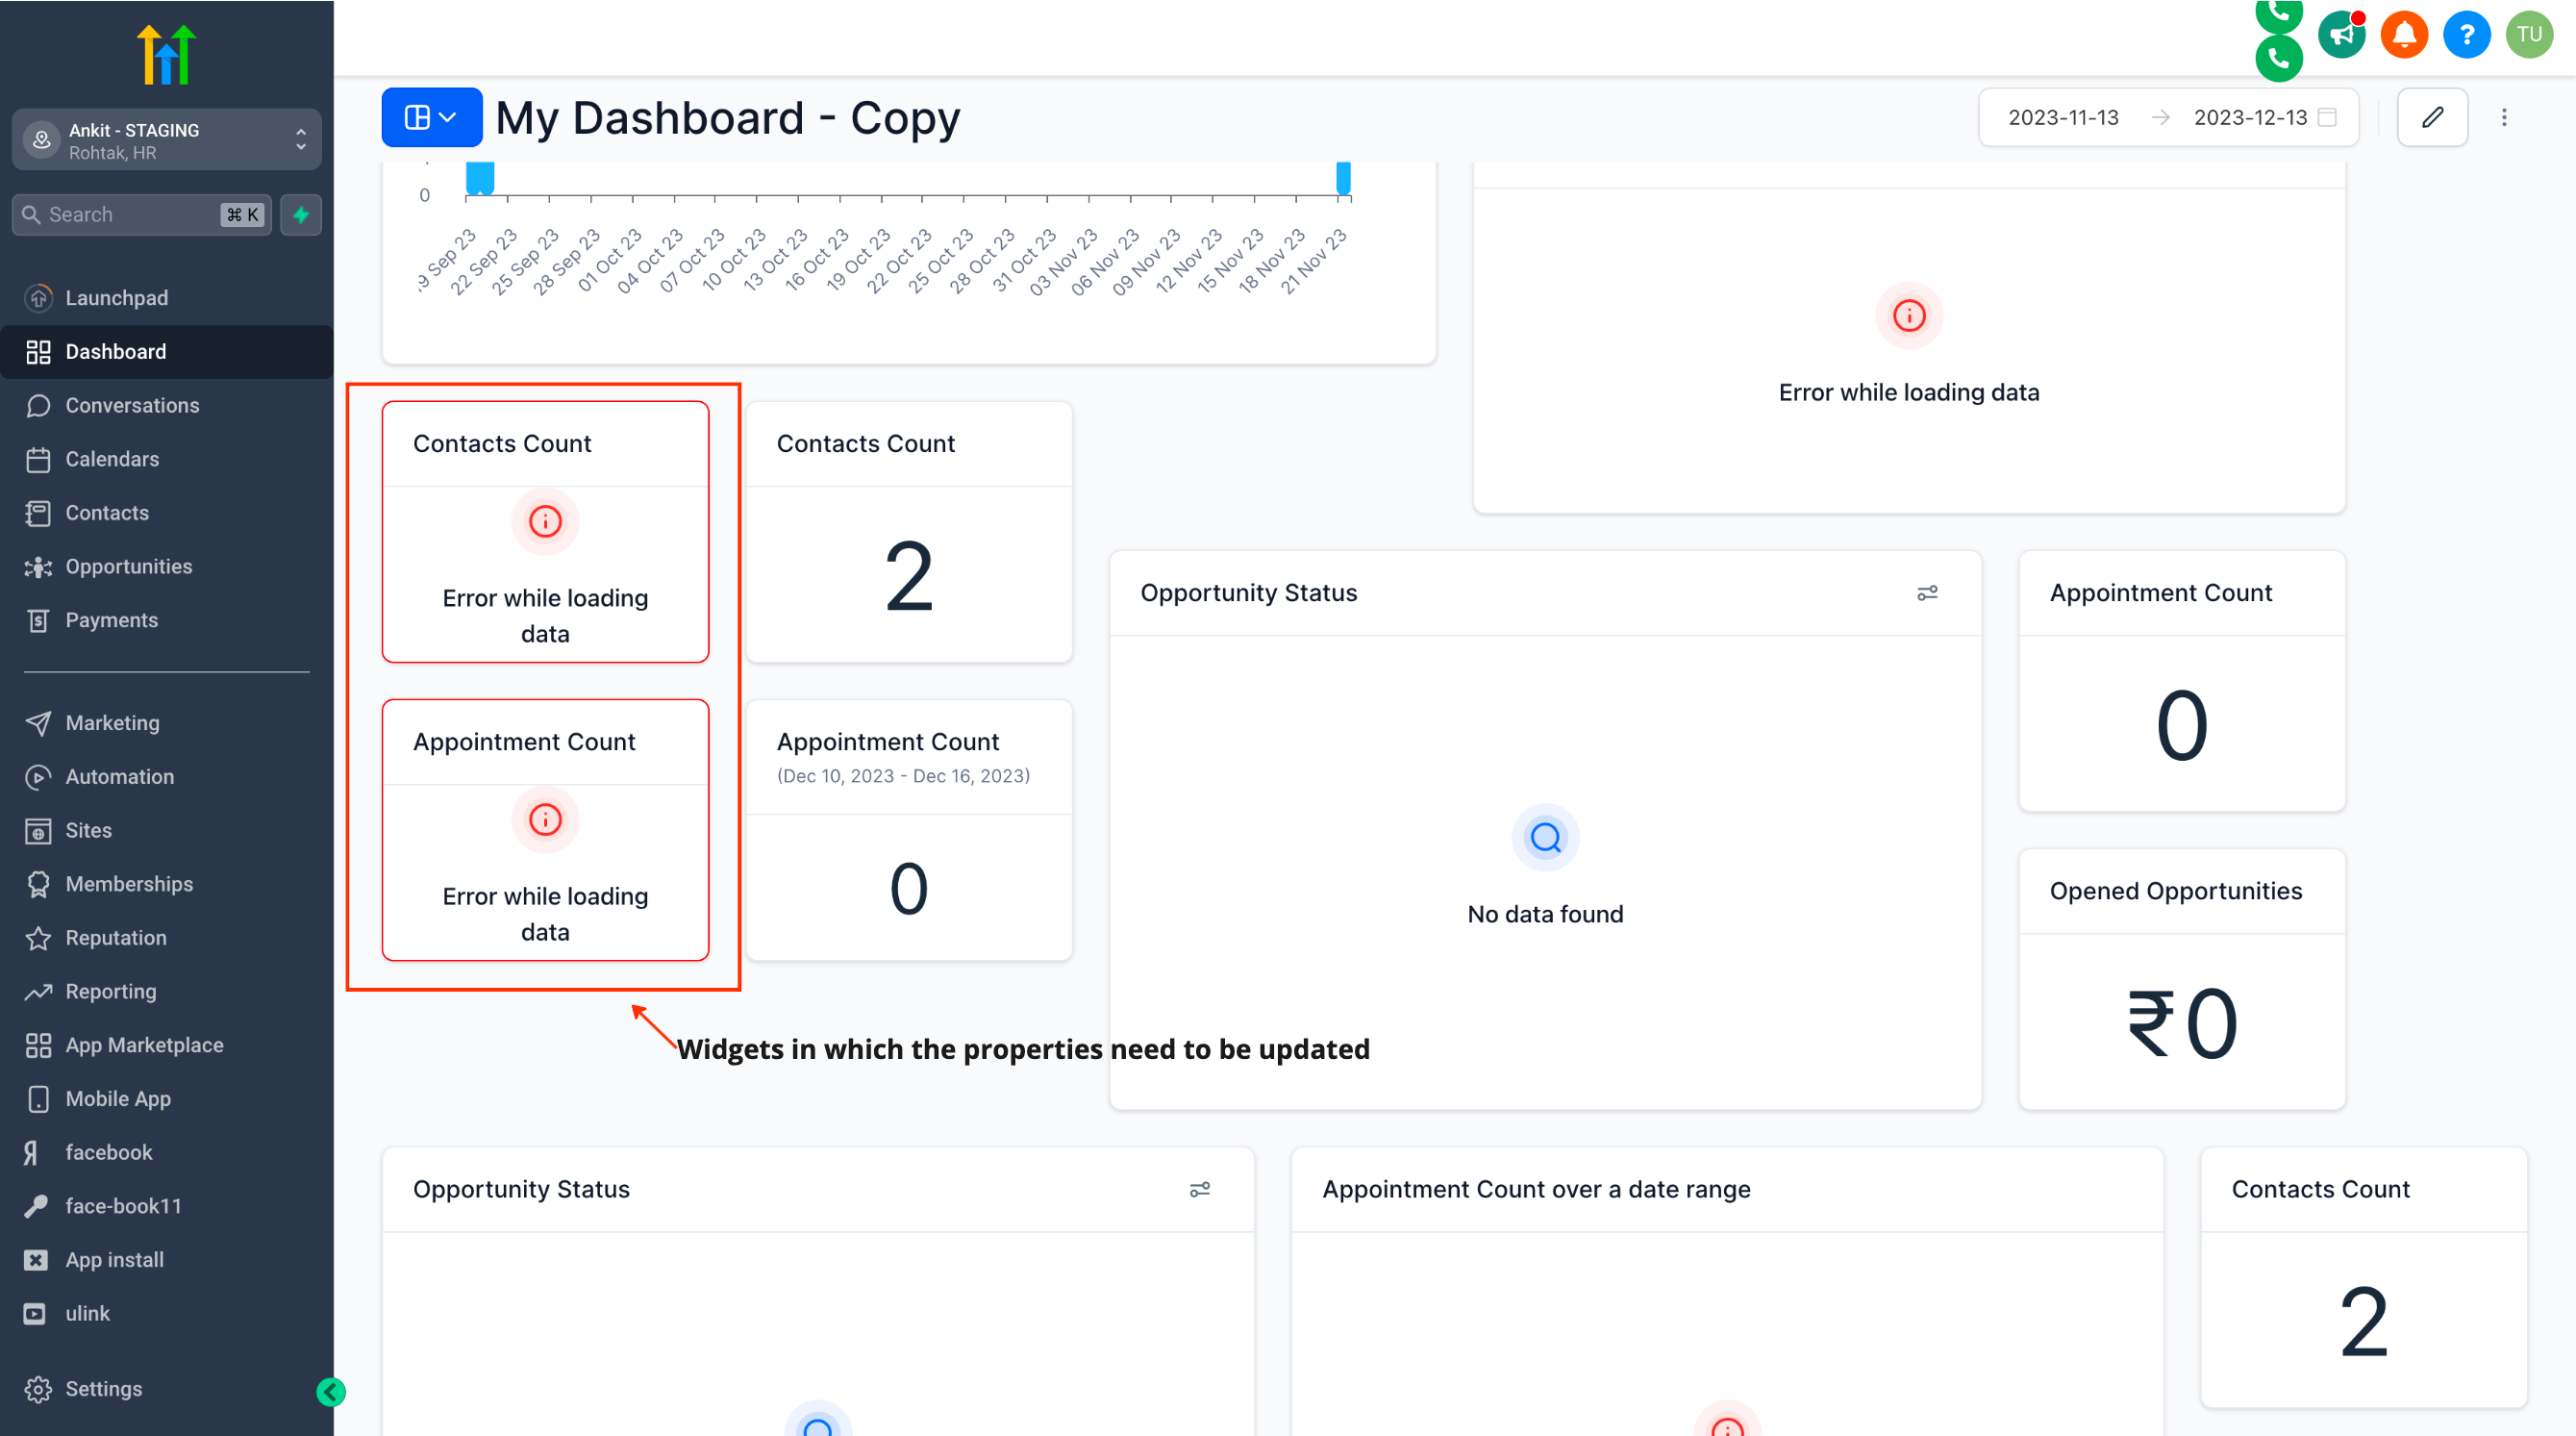Collapse the sidebar with green arrow toggle
This screenshot has height=1436, width=2576.
tap(331, 1391)
